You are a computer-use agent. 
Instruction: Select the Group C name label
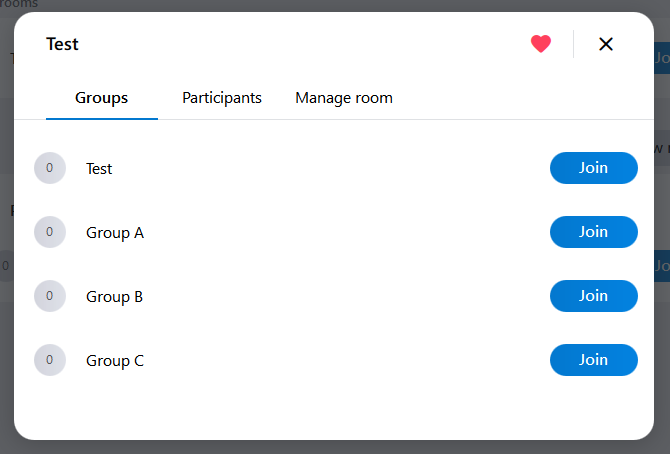coord(115,361)
